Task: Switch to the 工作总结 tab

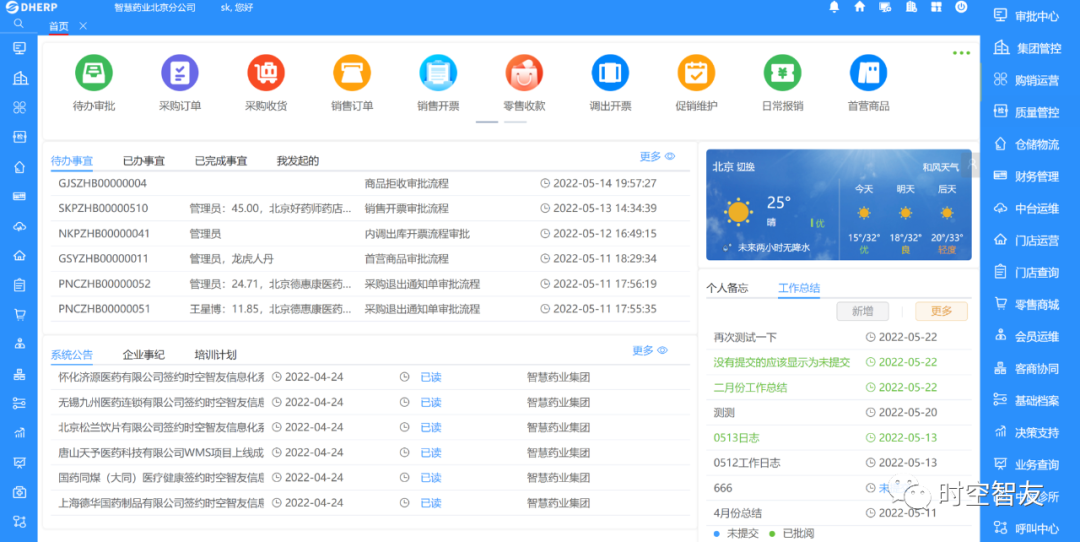Action: (x=799, y=288)
